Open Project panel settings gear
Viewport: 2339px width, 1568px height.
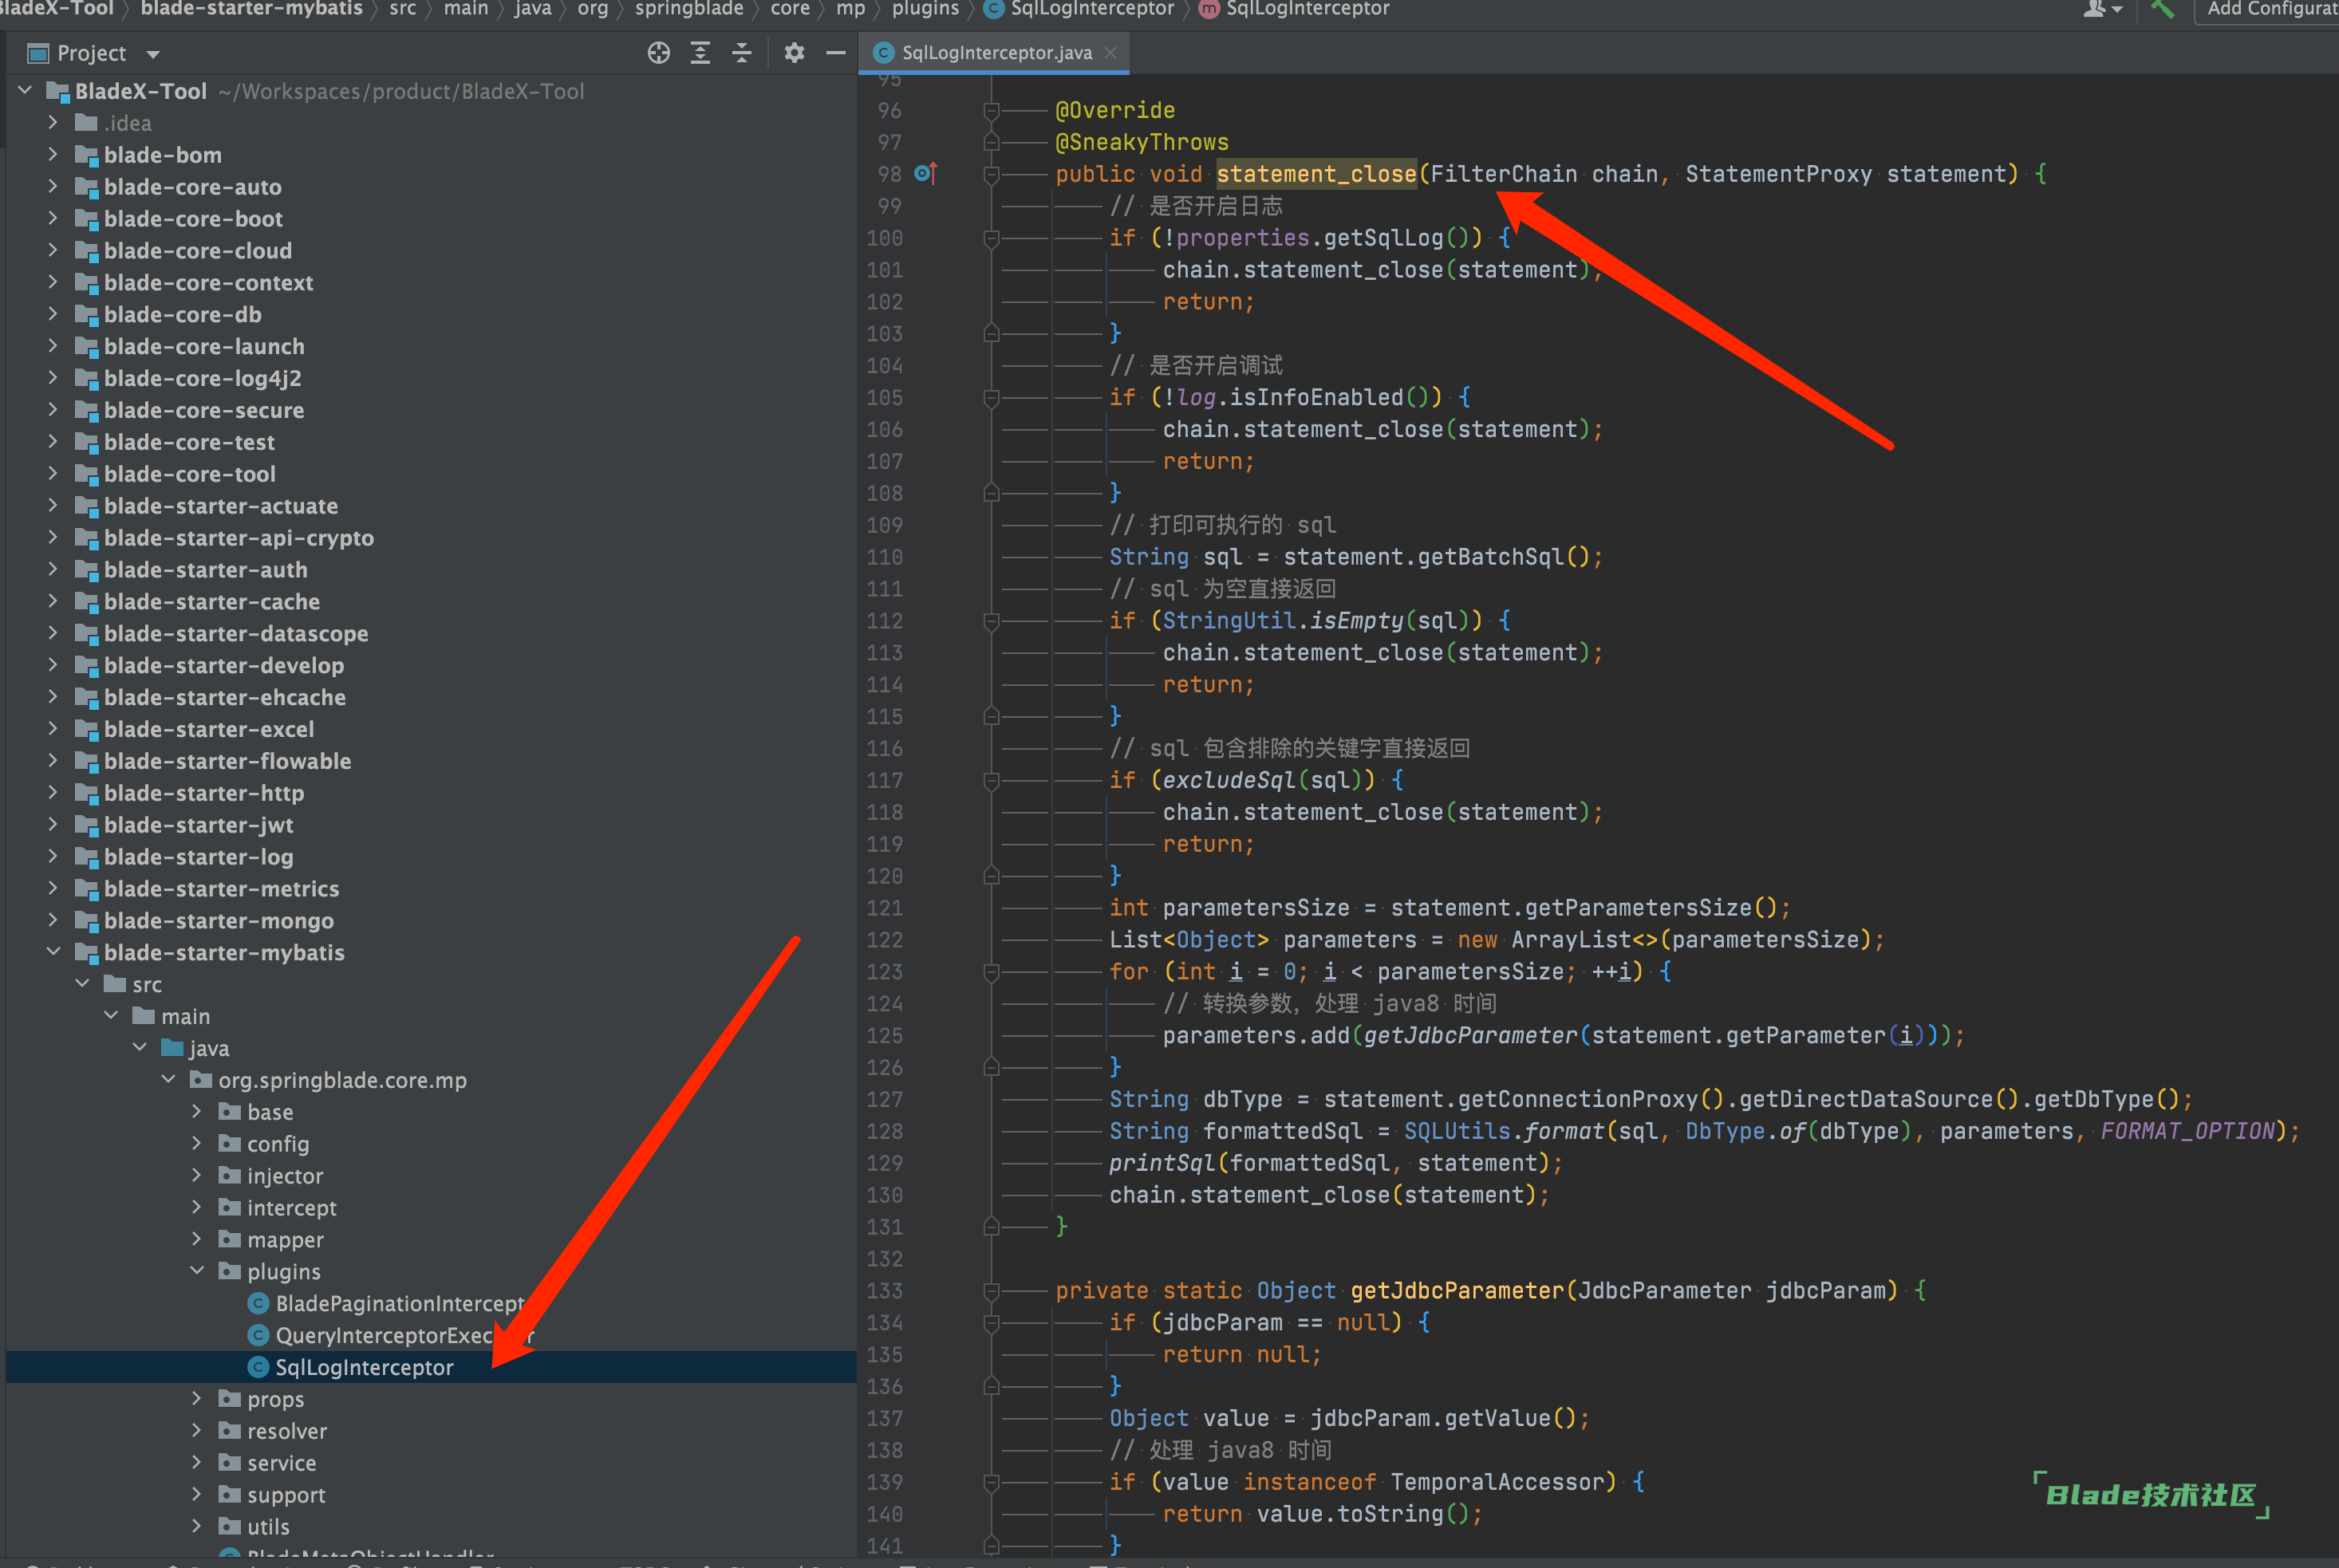tap(794, 53)
